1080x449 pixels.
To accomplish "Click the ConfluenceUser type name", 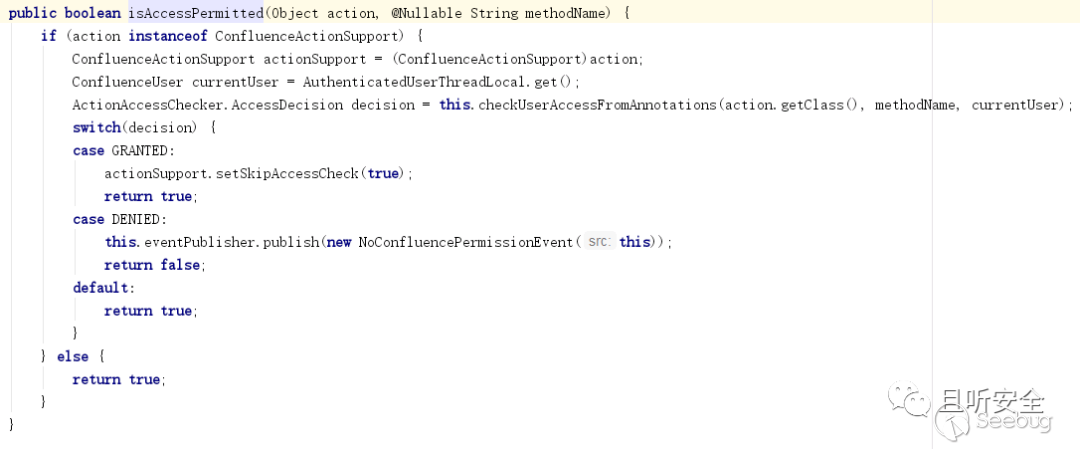I will point(127,82).
